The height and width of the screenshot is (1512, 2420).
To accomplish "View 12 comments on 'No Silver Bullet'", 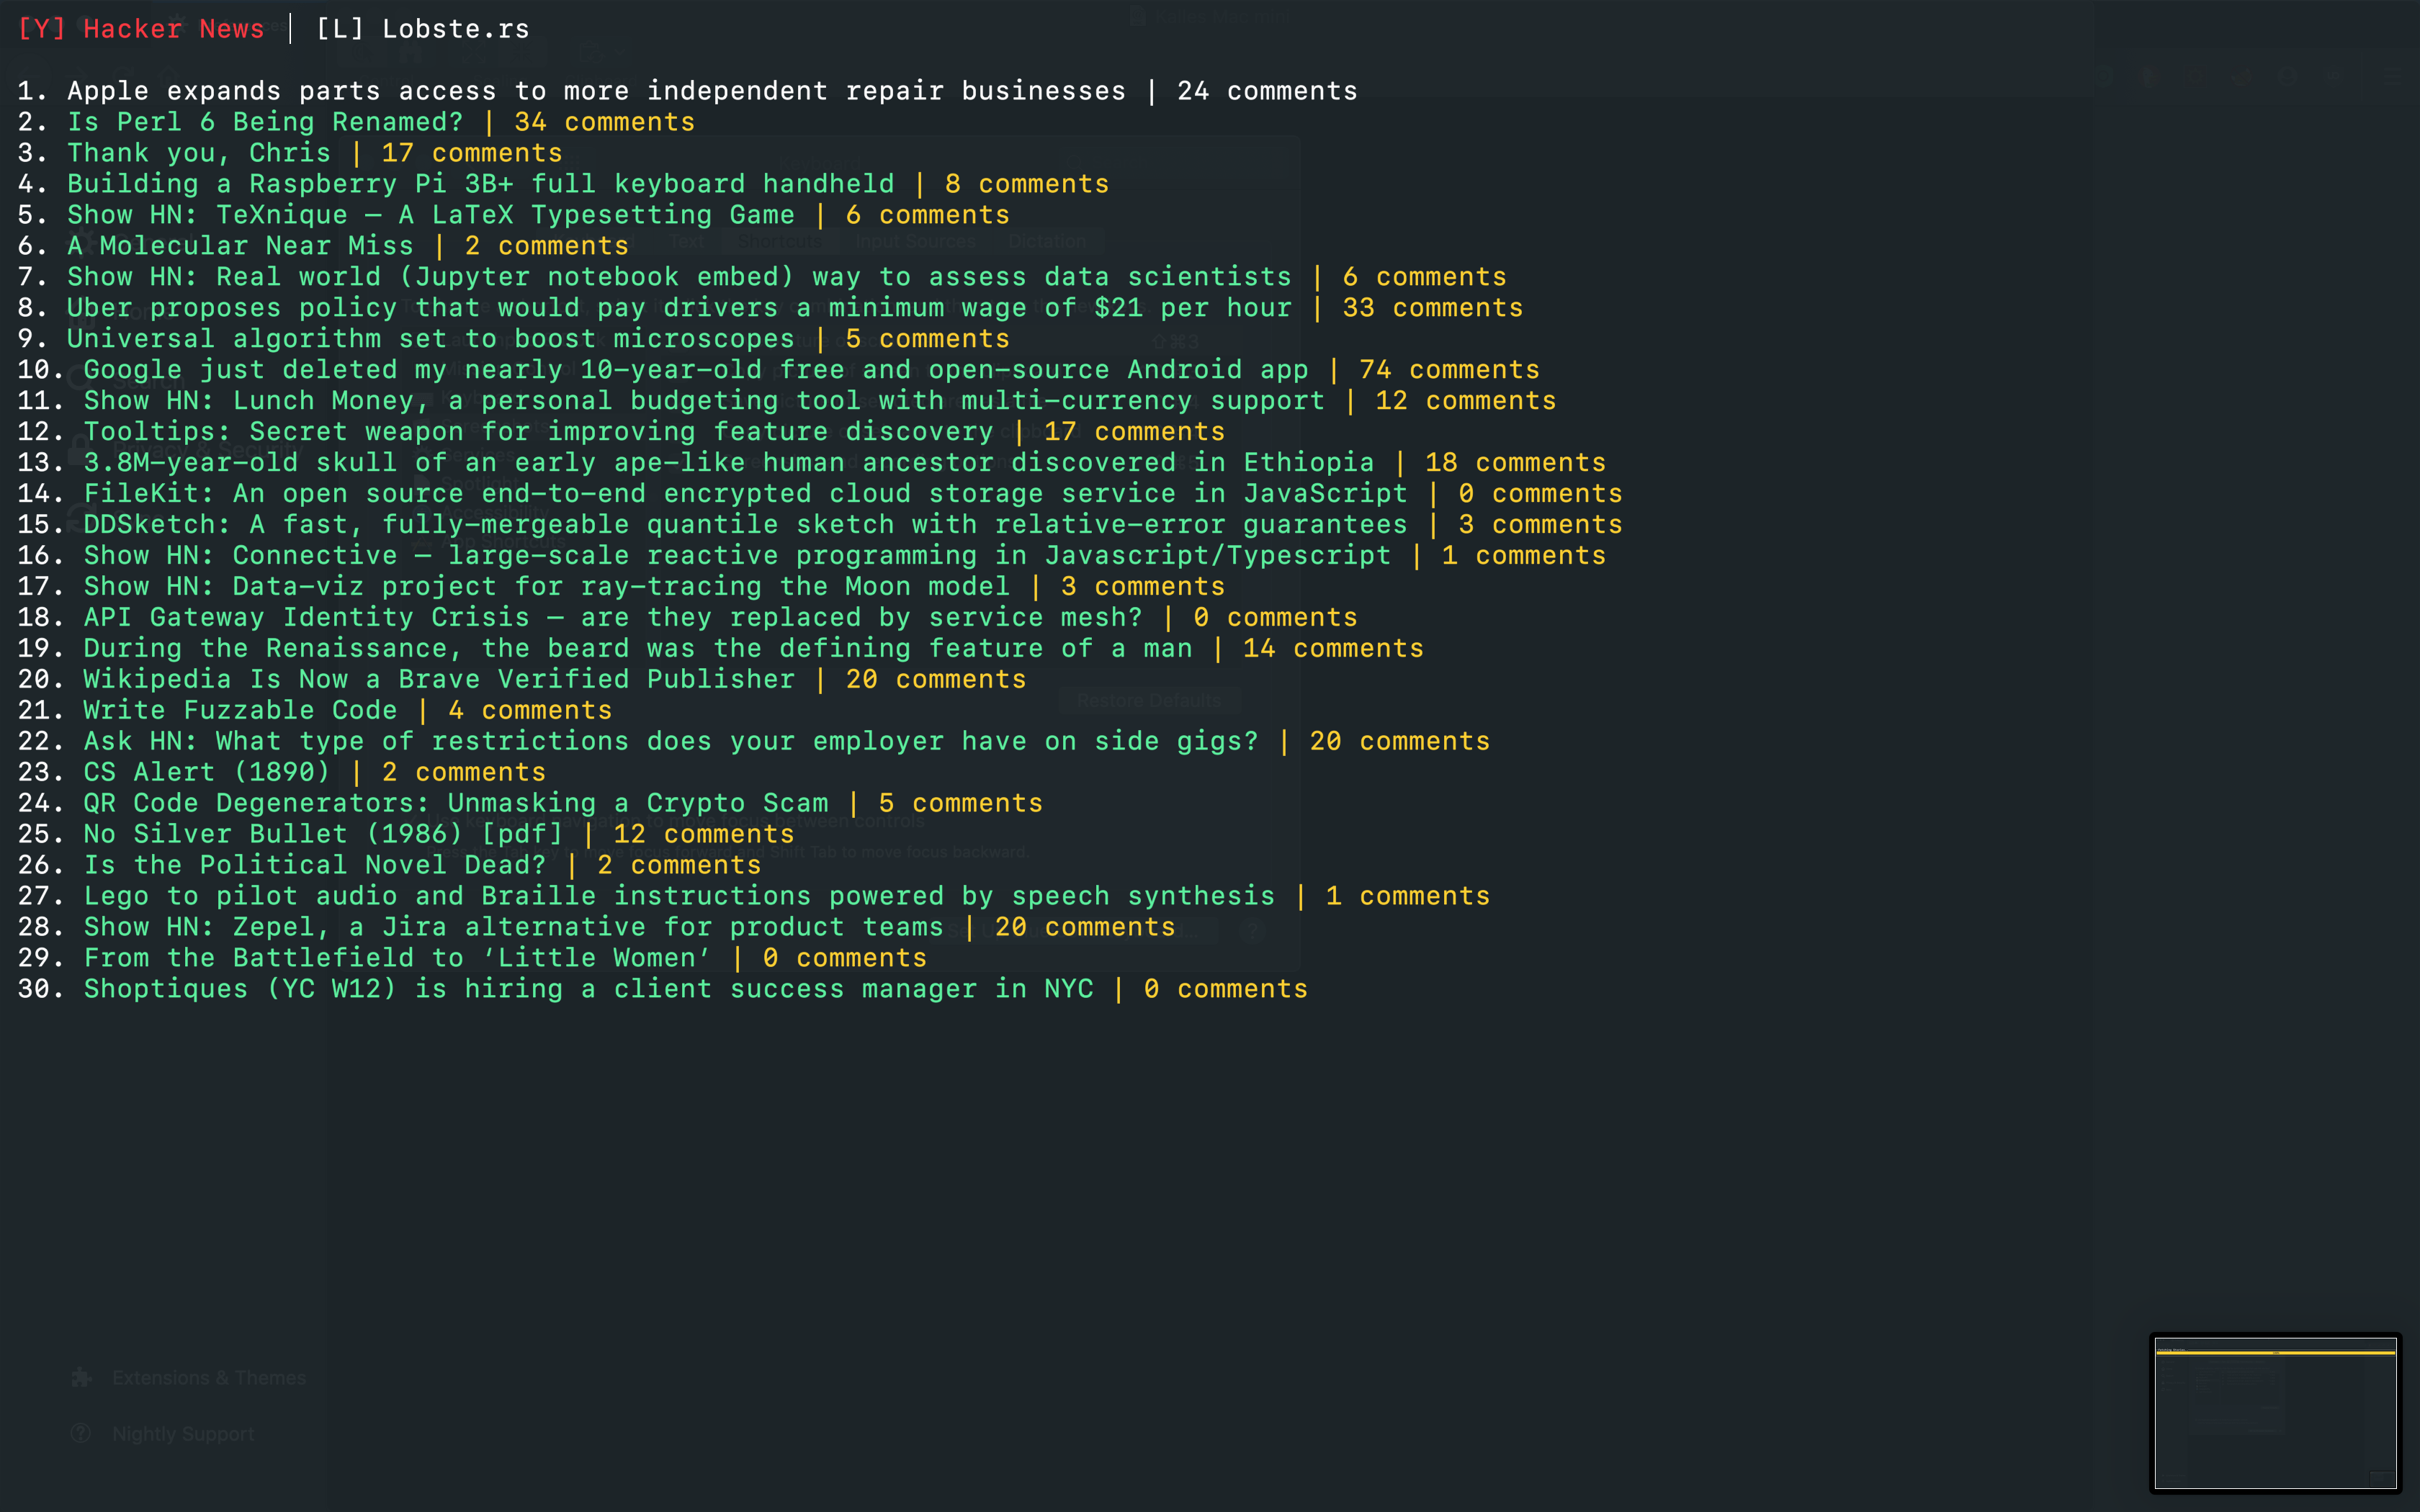I will pos(704,835).
